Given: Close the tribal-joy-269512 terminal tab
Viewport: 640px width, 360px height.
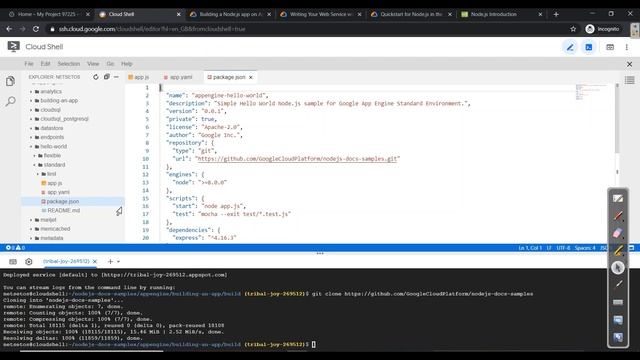Looking at the screenshot, I should [x=95, y=261].
